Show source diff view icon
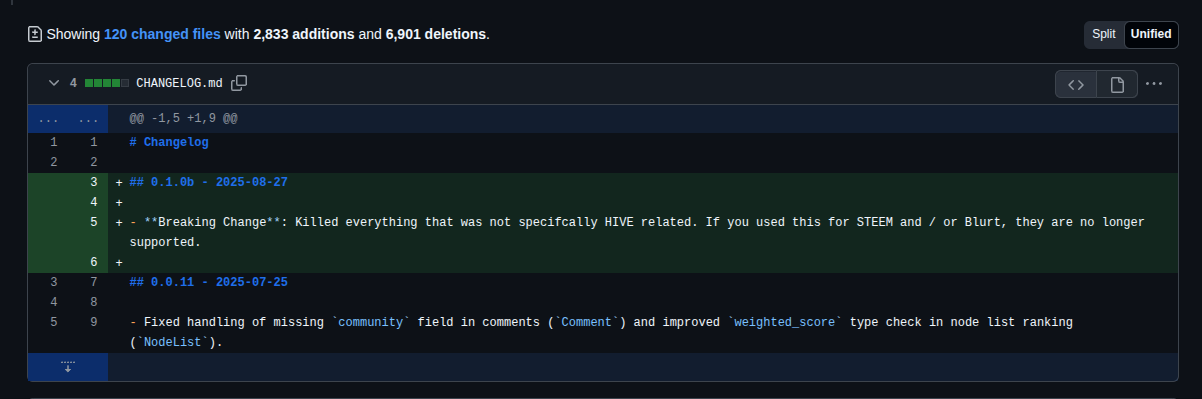Image resolution: width=1202 pixels, height=399 pixels. 1076,84
